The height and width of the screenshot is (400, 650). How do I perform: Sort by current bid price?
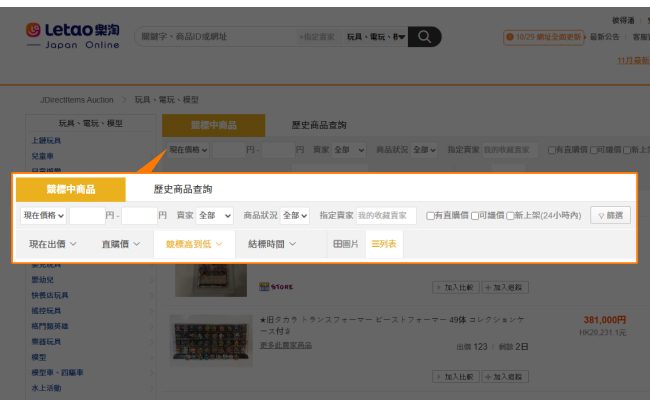coord(53,244)
